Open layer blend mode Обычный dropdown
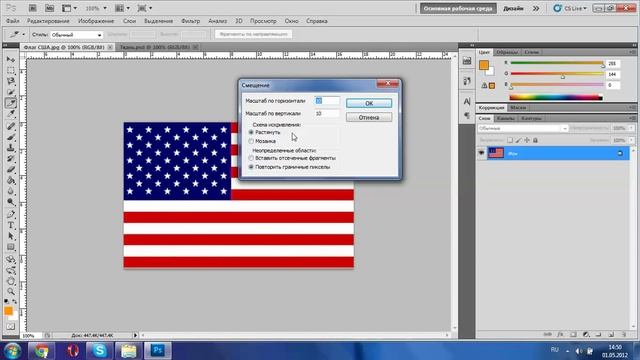The height and width of the screenshot is (360, 640). pos(522,128)
